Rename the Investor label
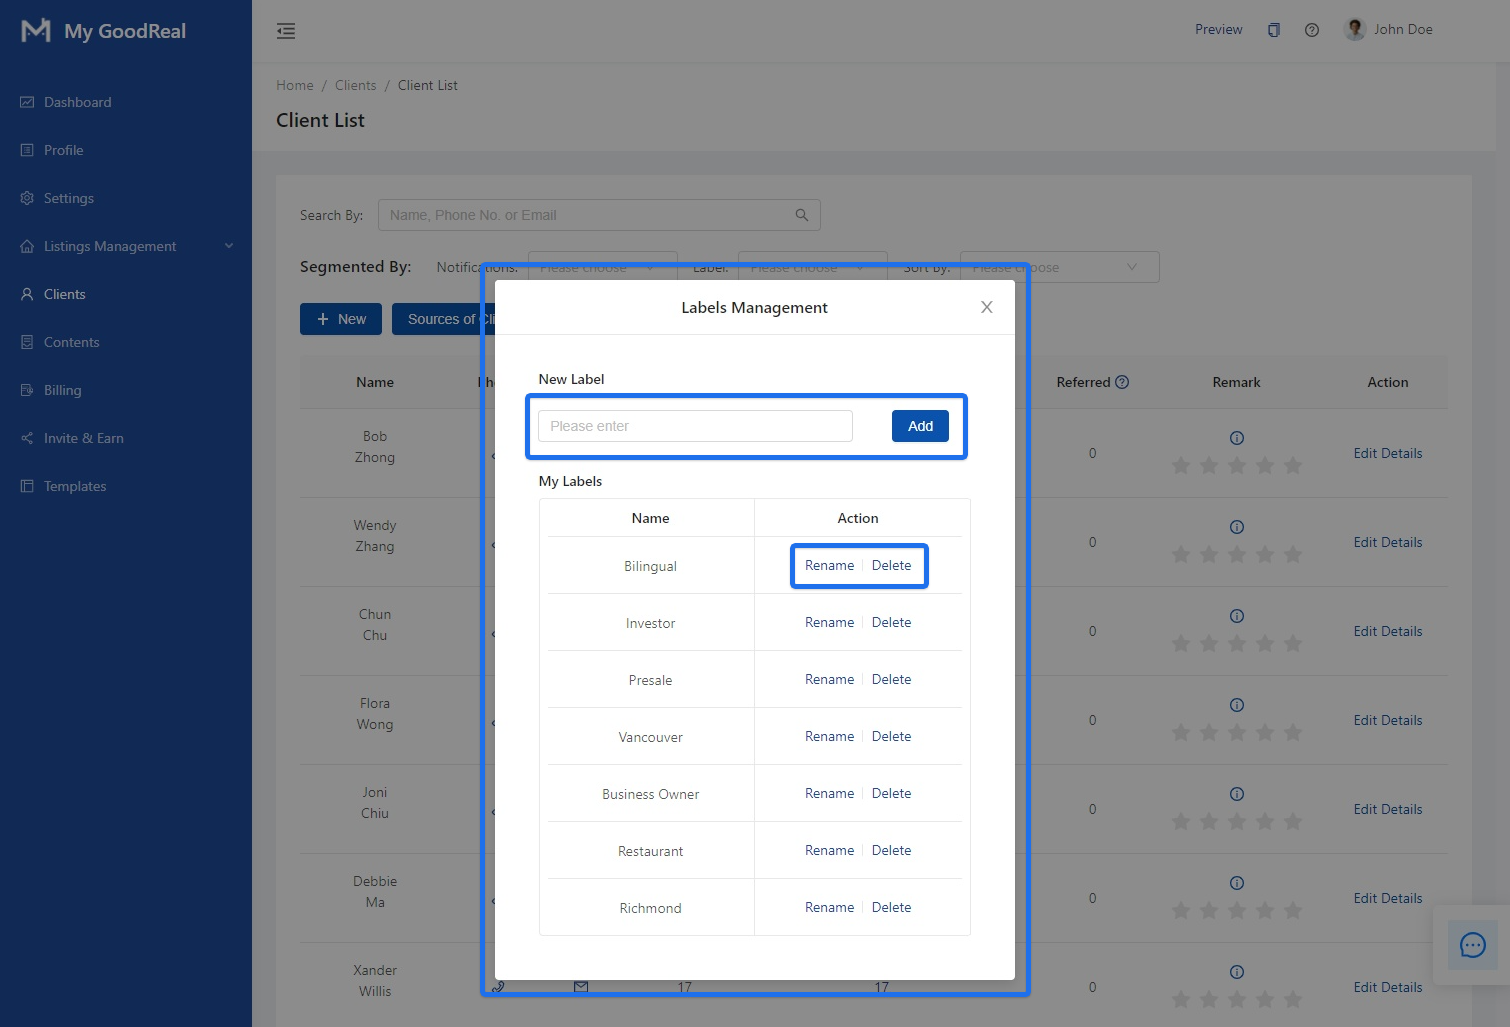The height and width of the screenshot is (1027, 1510). 829,622
